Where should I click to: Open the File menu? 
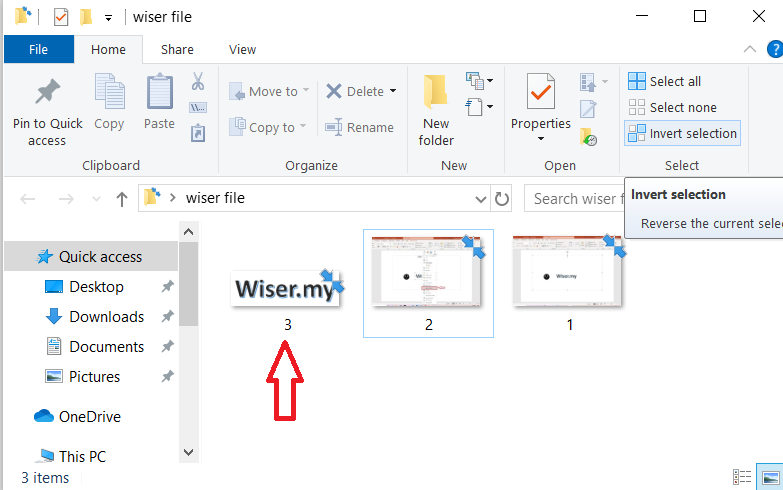pyautogui.click(x=38, y=49)
